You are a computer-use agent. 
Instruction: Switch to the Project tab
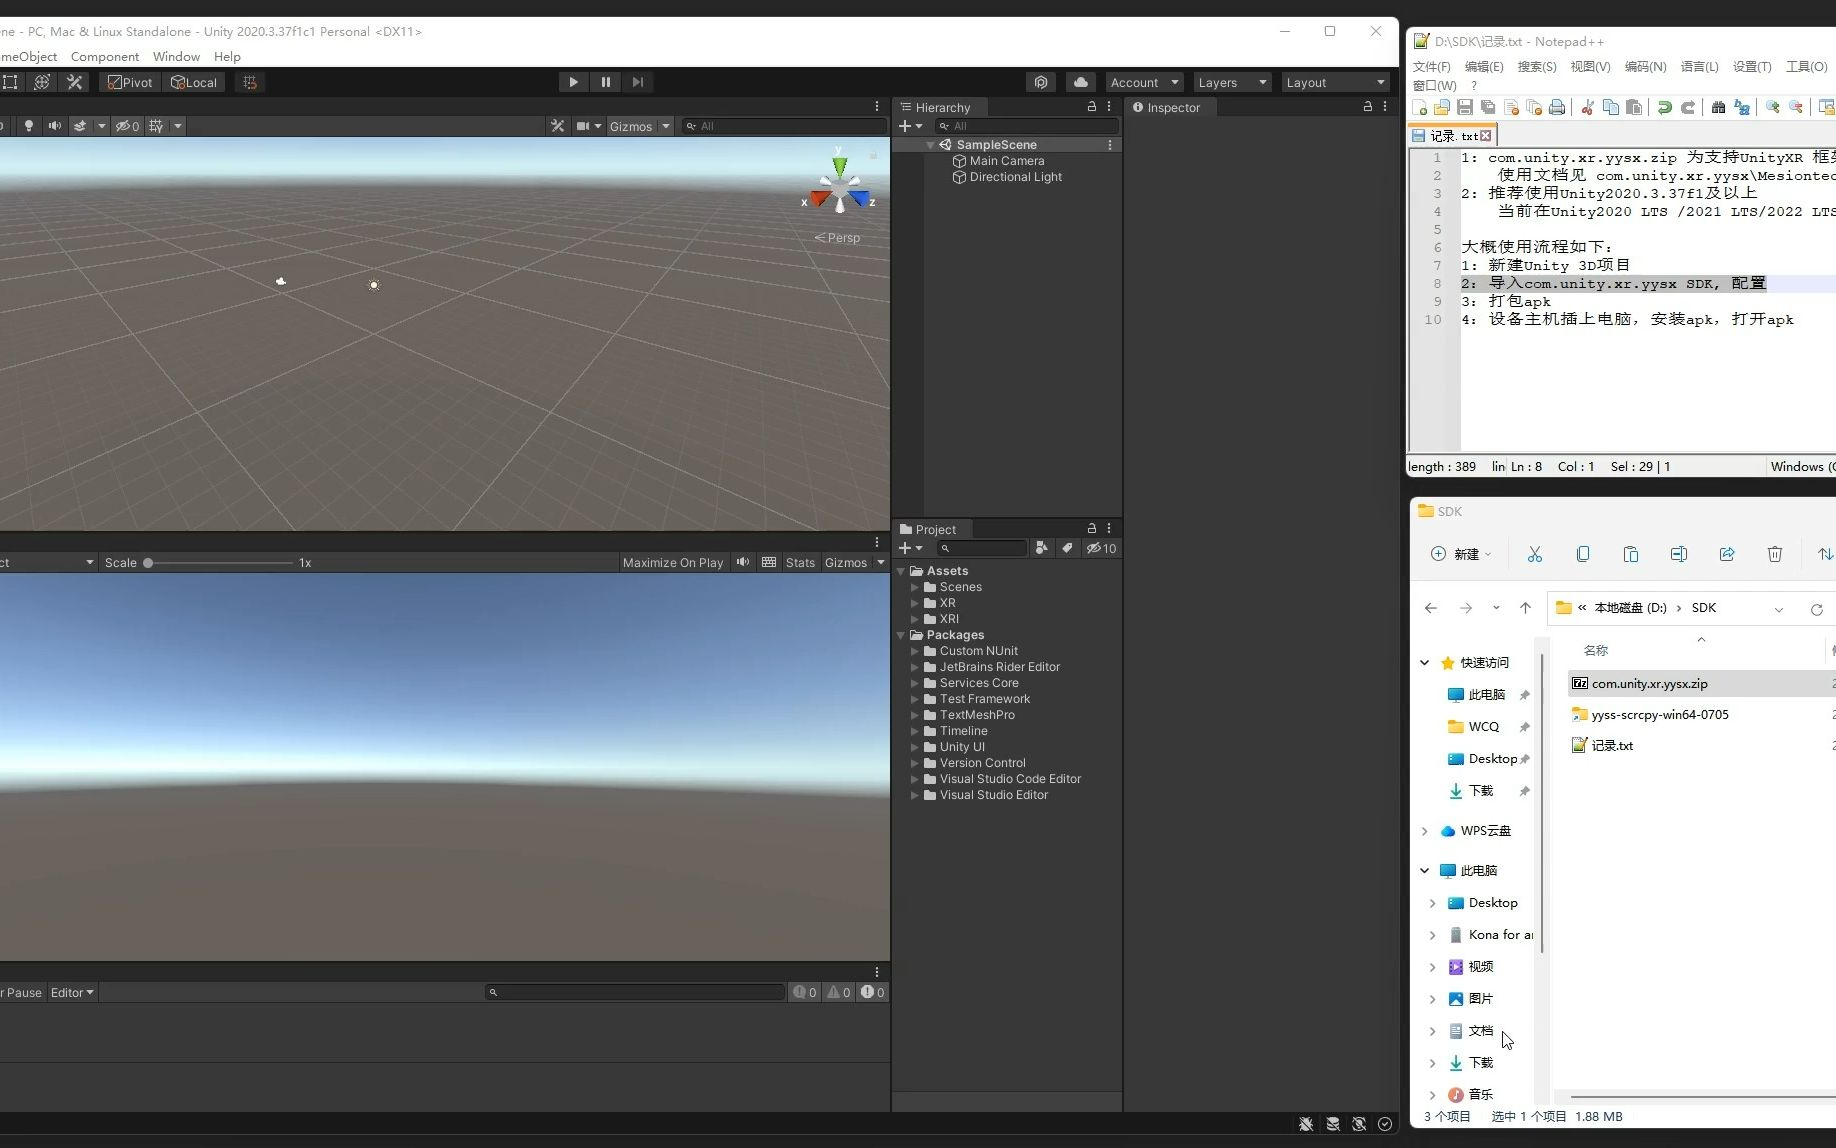tap(928, 529)
